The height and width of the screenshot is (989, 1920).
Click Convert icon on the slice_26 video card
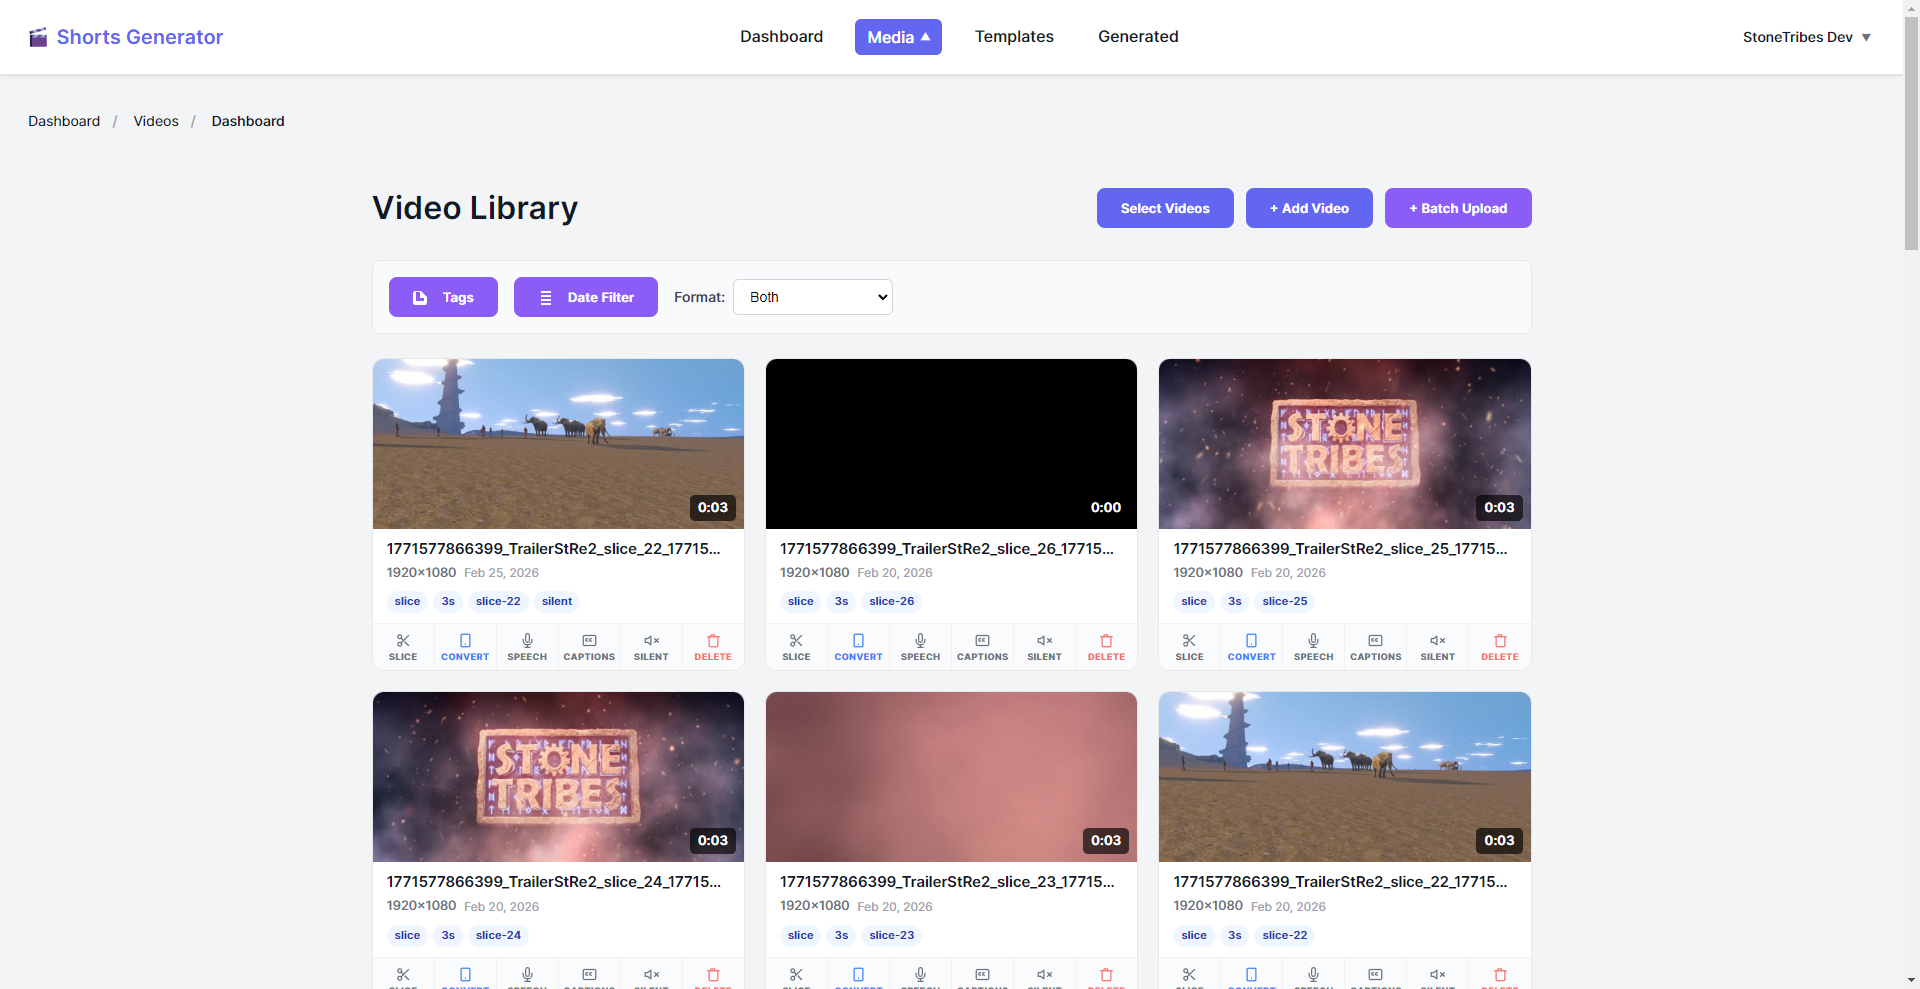858,646
